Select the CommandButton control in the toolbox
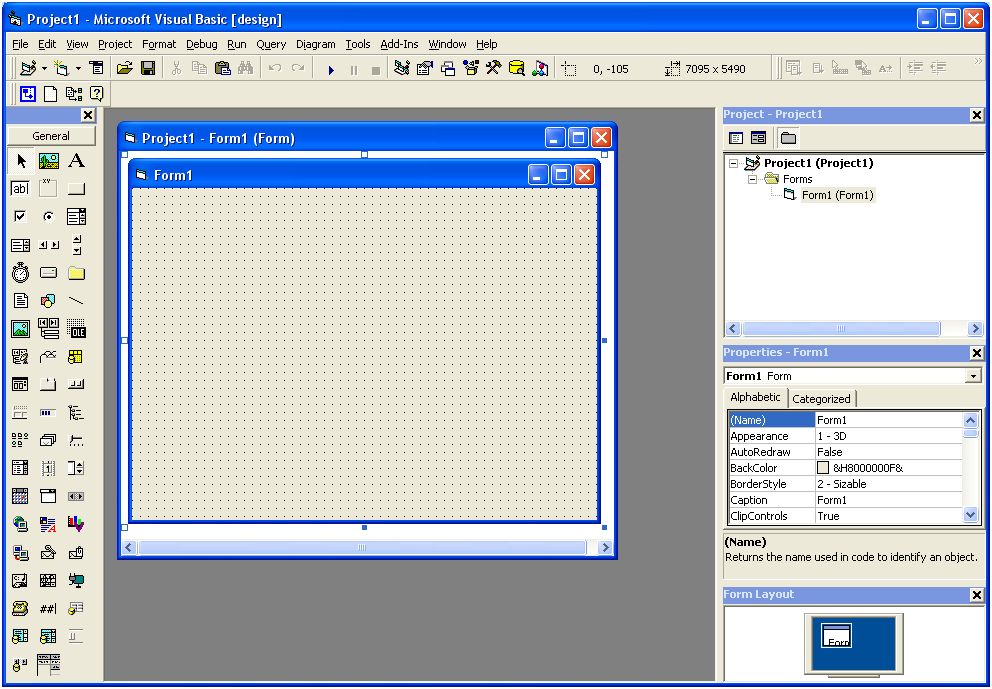Image resolution: width=992 pixels, height=689 pixels. tap(77, 189)
